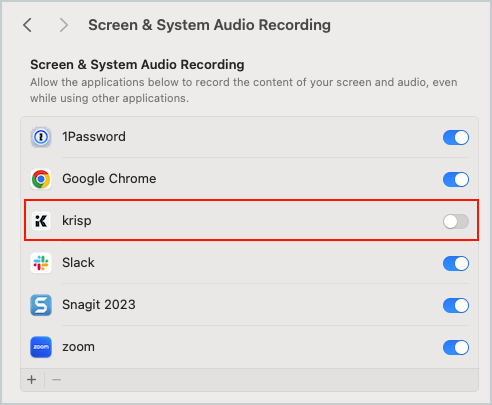Click the 1Password app icon

tap(41, 137)
